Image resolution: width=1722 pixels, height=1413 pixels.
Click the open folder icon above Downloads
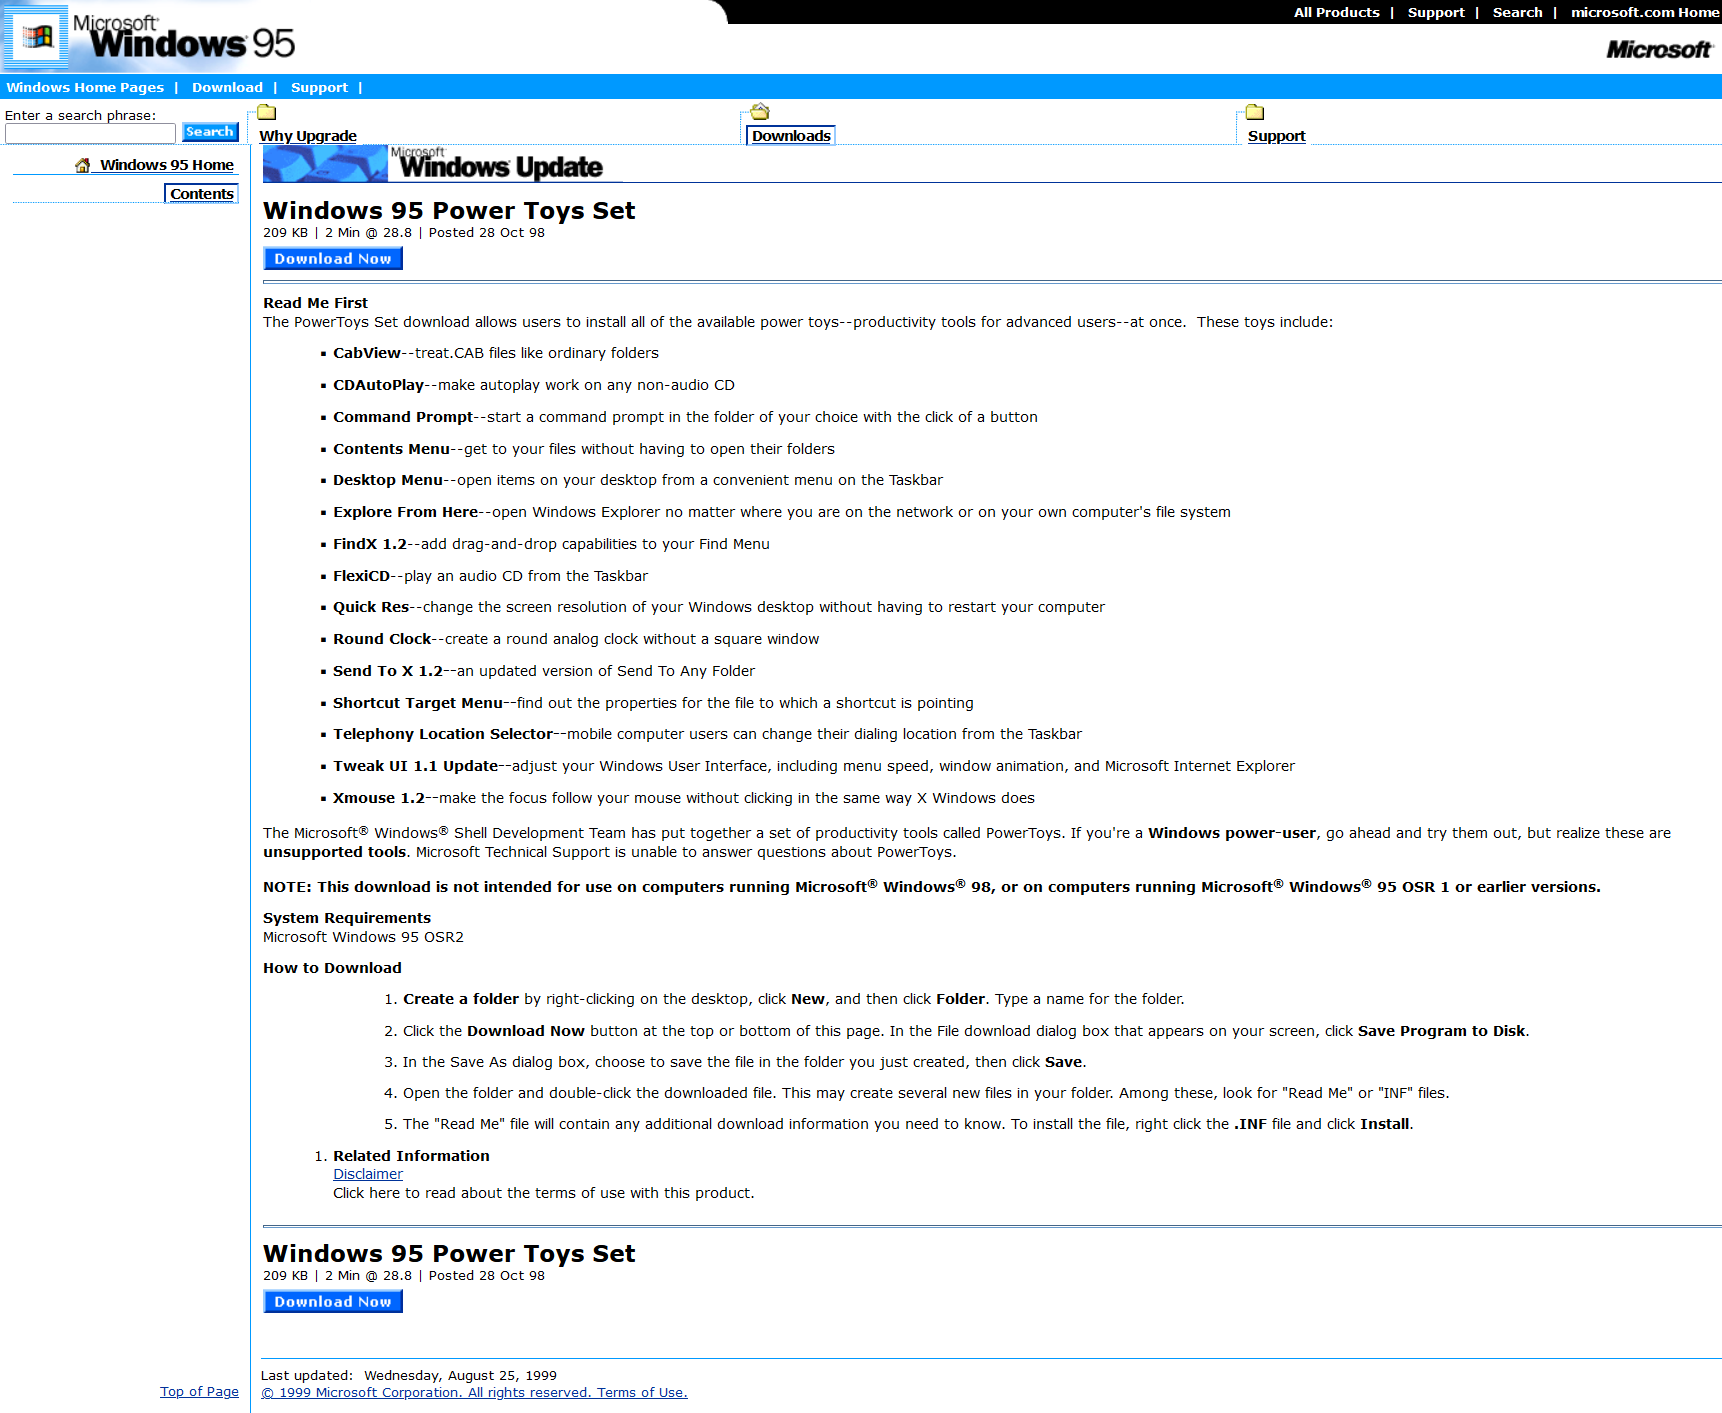click(760, 111)
